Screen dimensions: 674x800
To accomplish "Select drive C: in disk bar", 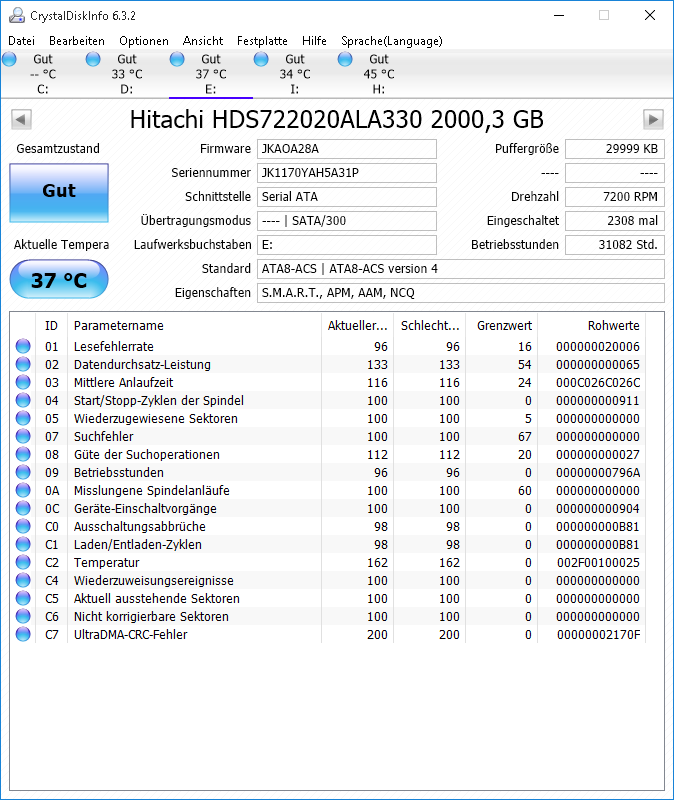I will (x=43, y=74).
